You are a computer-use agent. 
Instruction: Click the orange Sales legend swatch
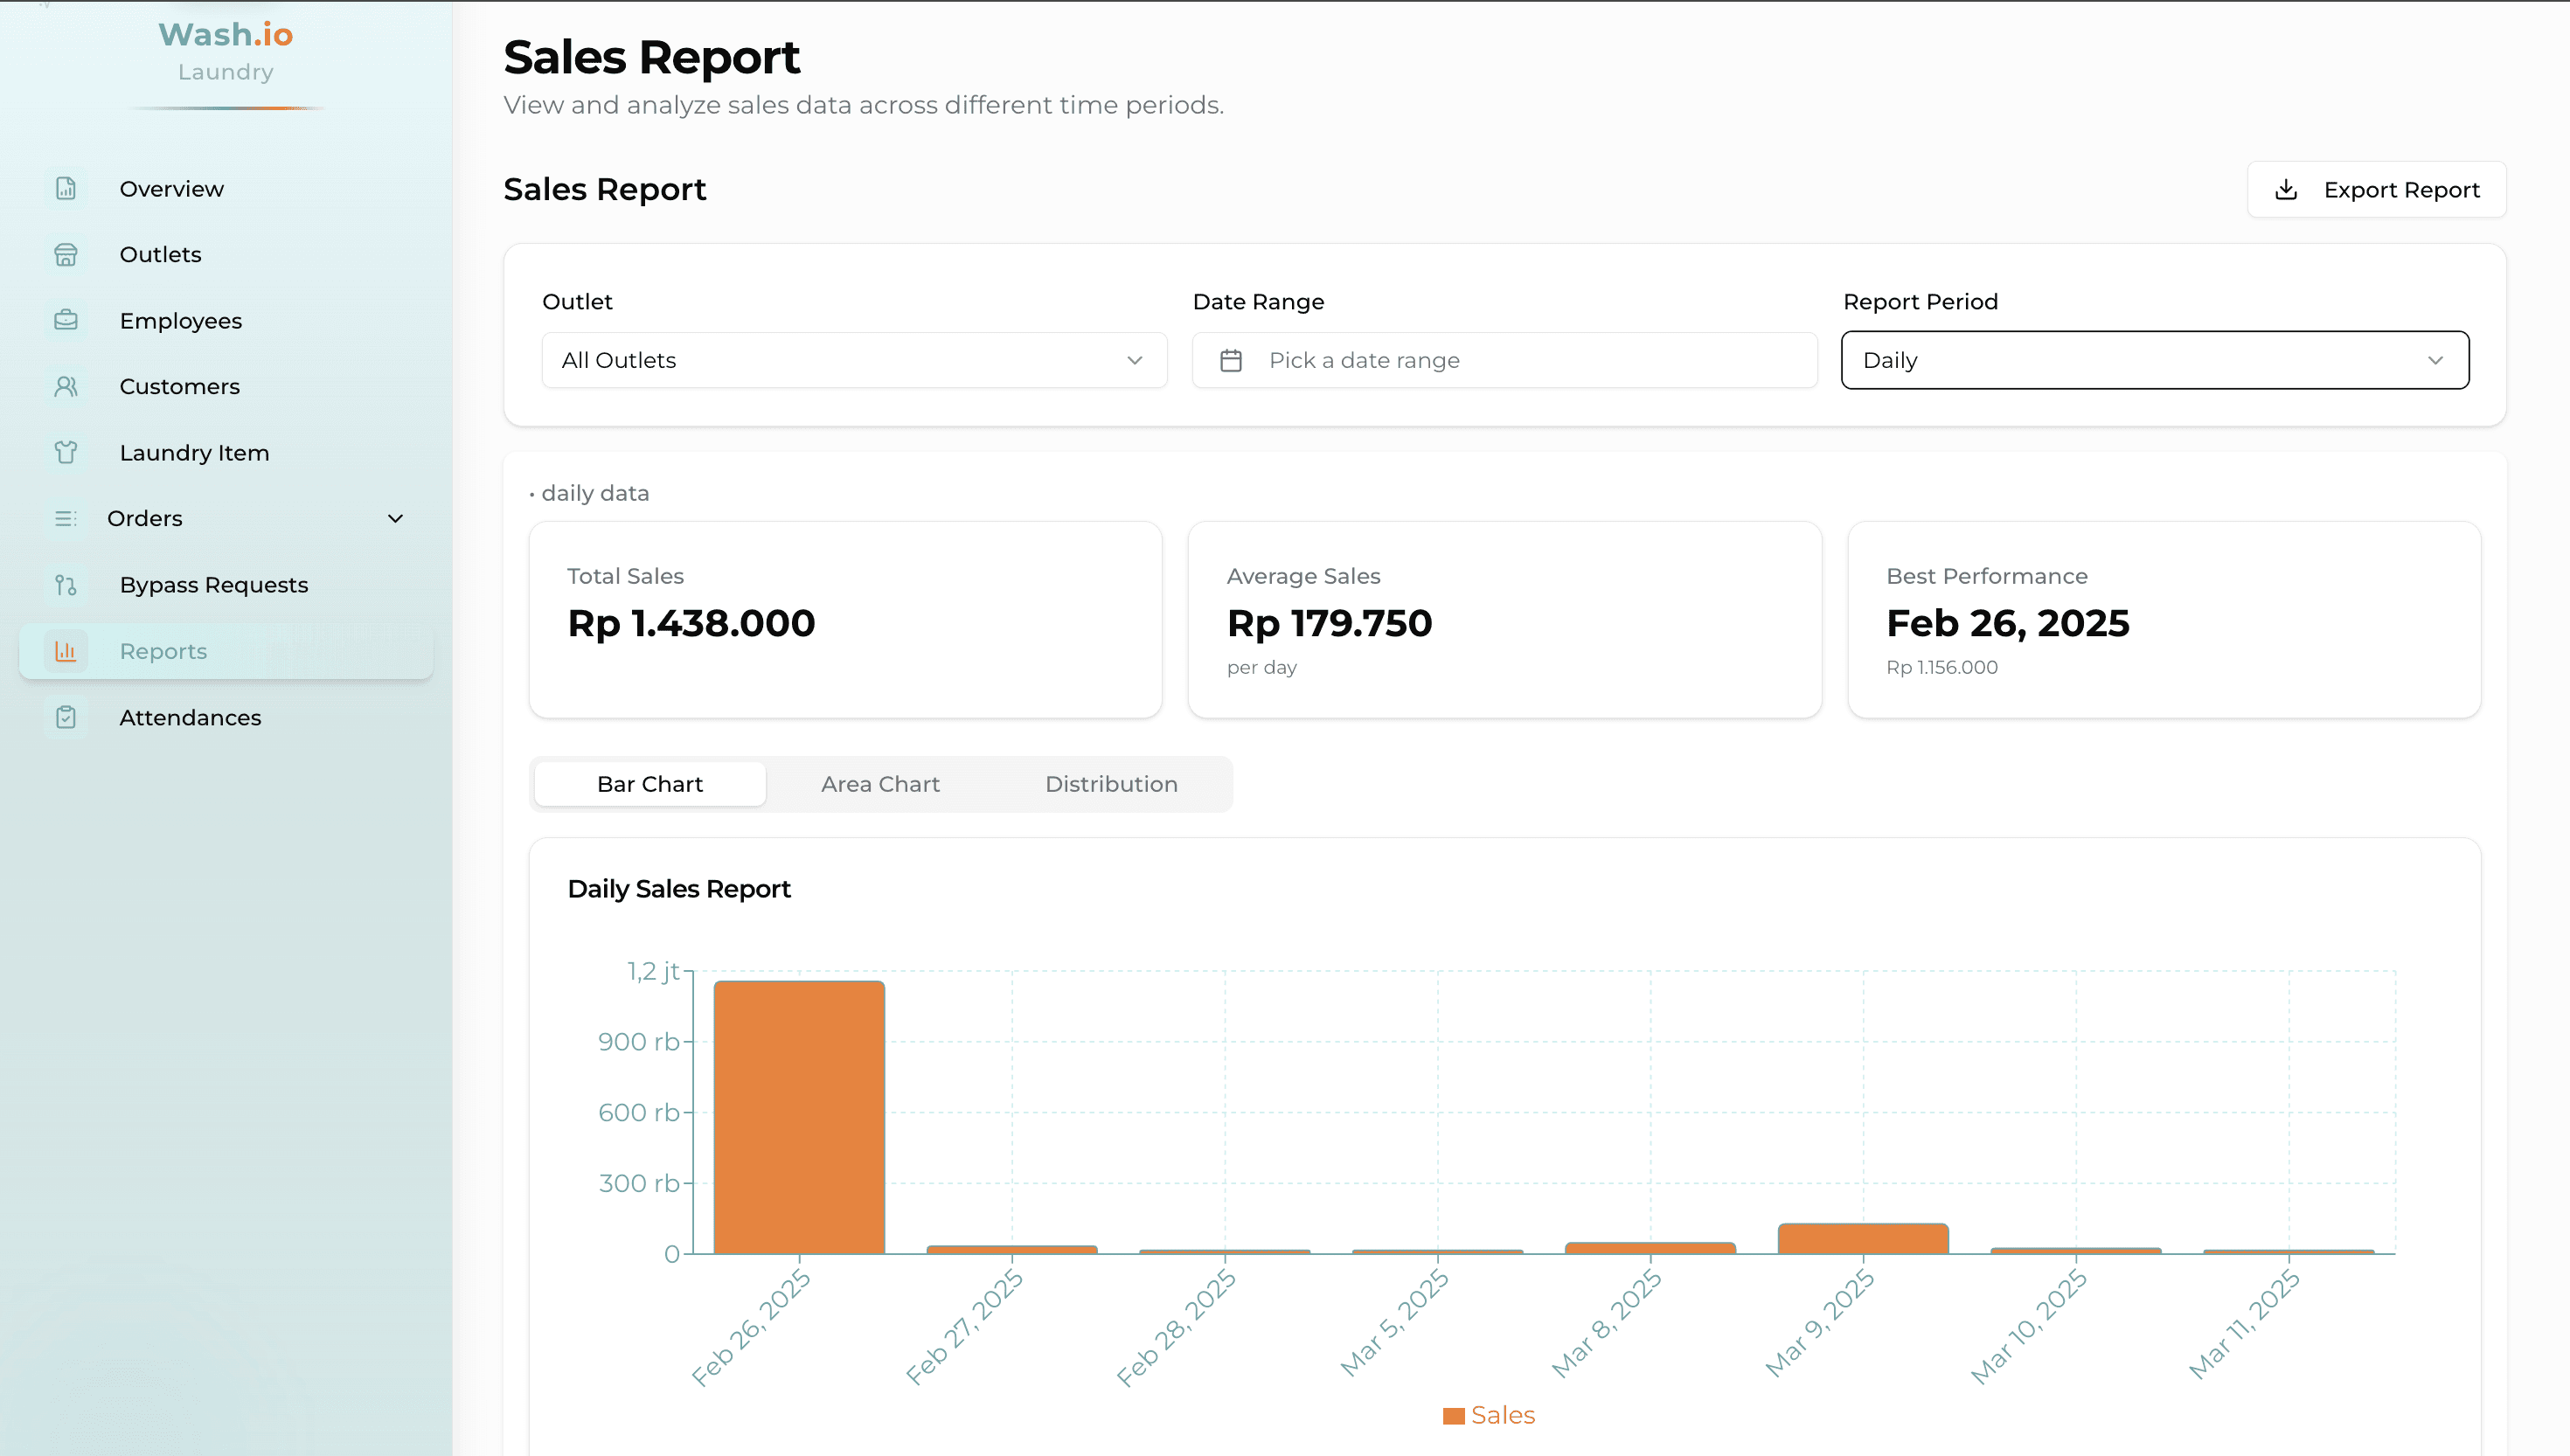1453,1414
